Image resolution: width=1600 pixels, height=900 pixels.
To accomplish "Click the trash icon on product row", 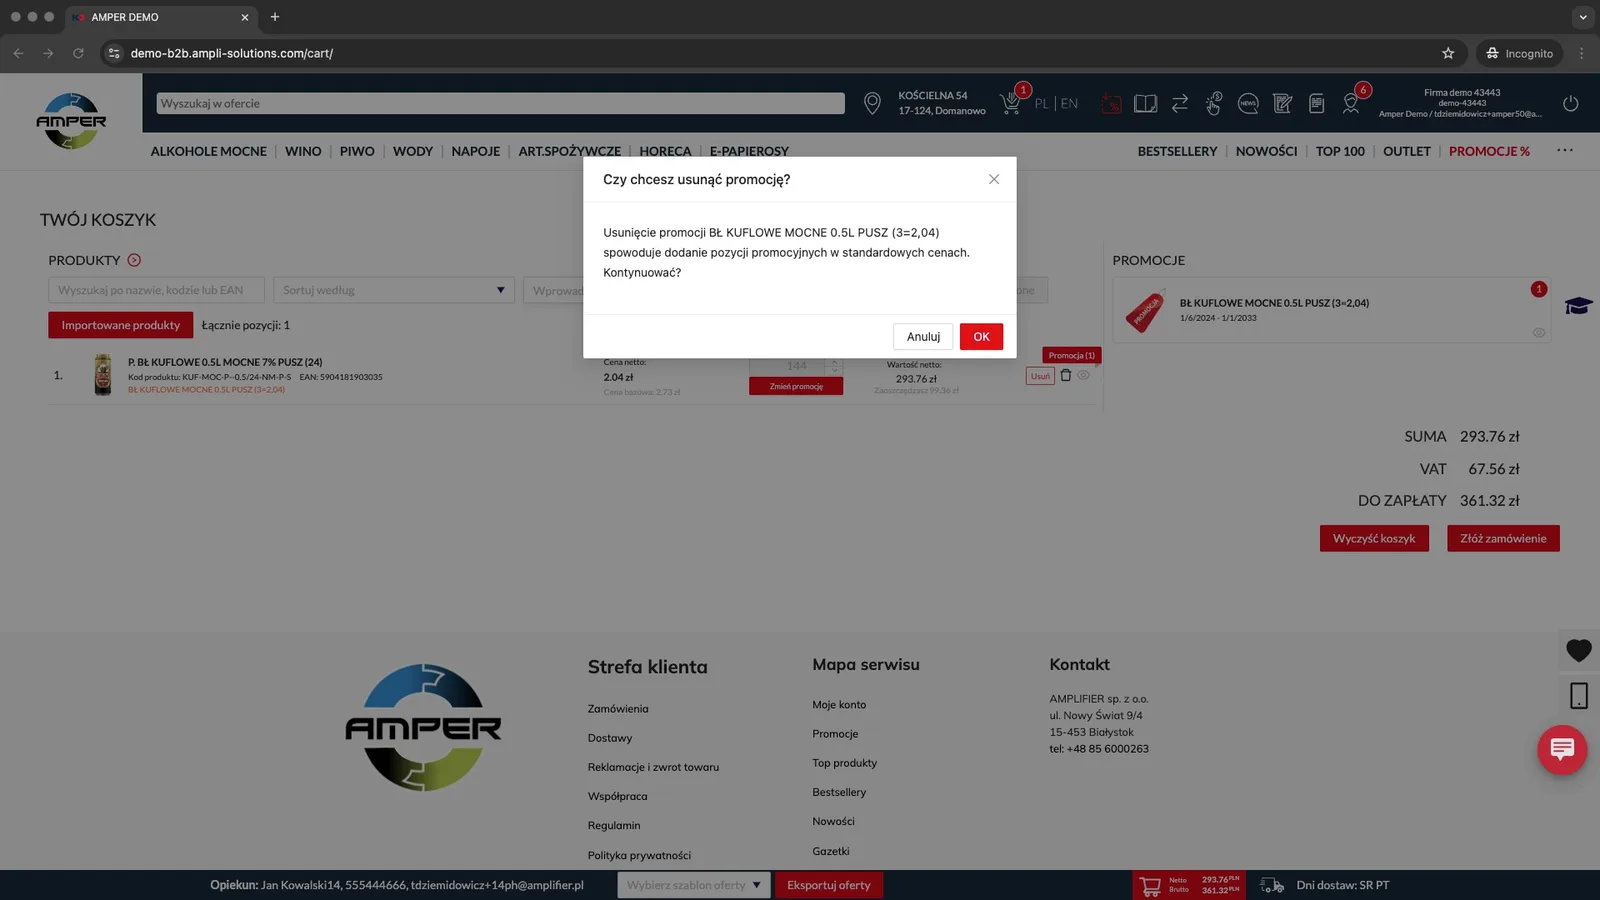I will 1066,375.
